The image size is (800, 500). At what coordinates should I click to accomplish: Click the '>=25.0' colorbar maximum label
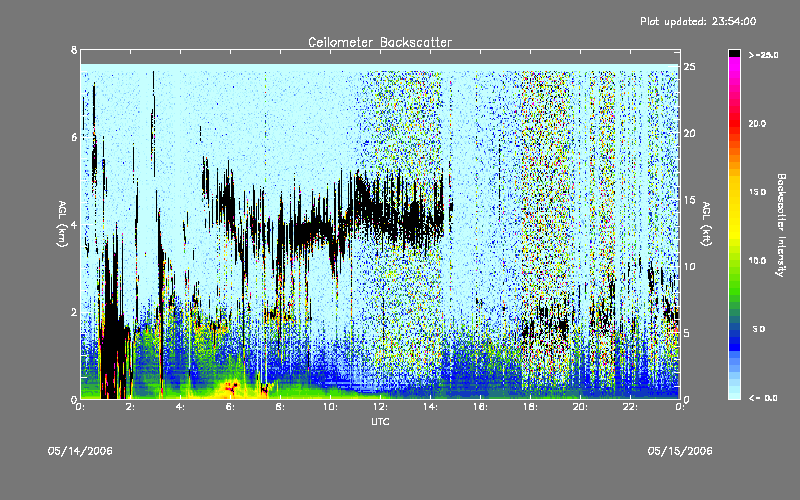coord(763,55)
